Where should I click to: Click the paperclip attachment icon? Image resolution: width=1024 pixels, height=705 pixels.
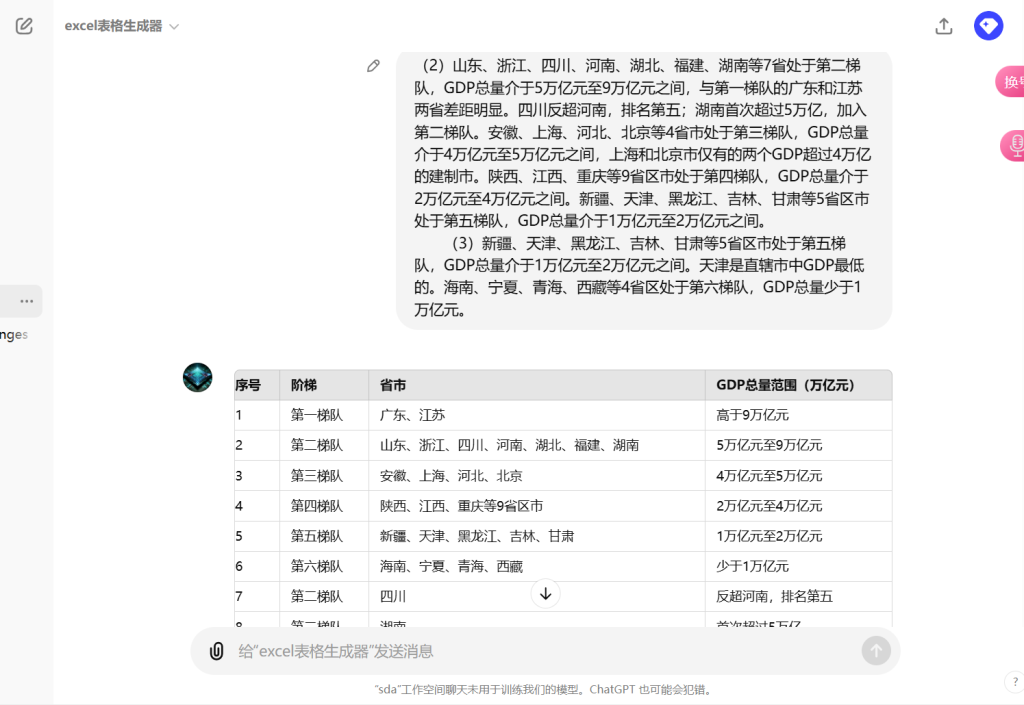(217, 651)
